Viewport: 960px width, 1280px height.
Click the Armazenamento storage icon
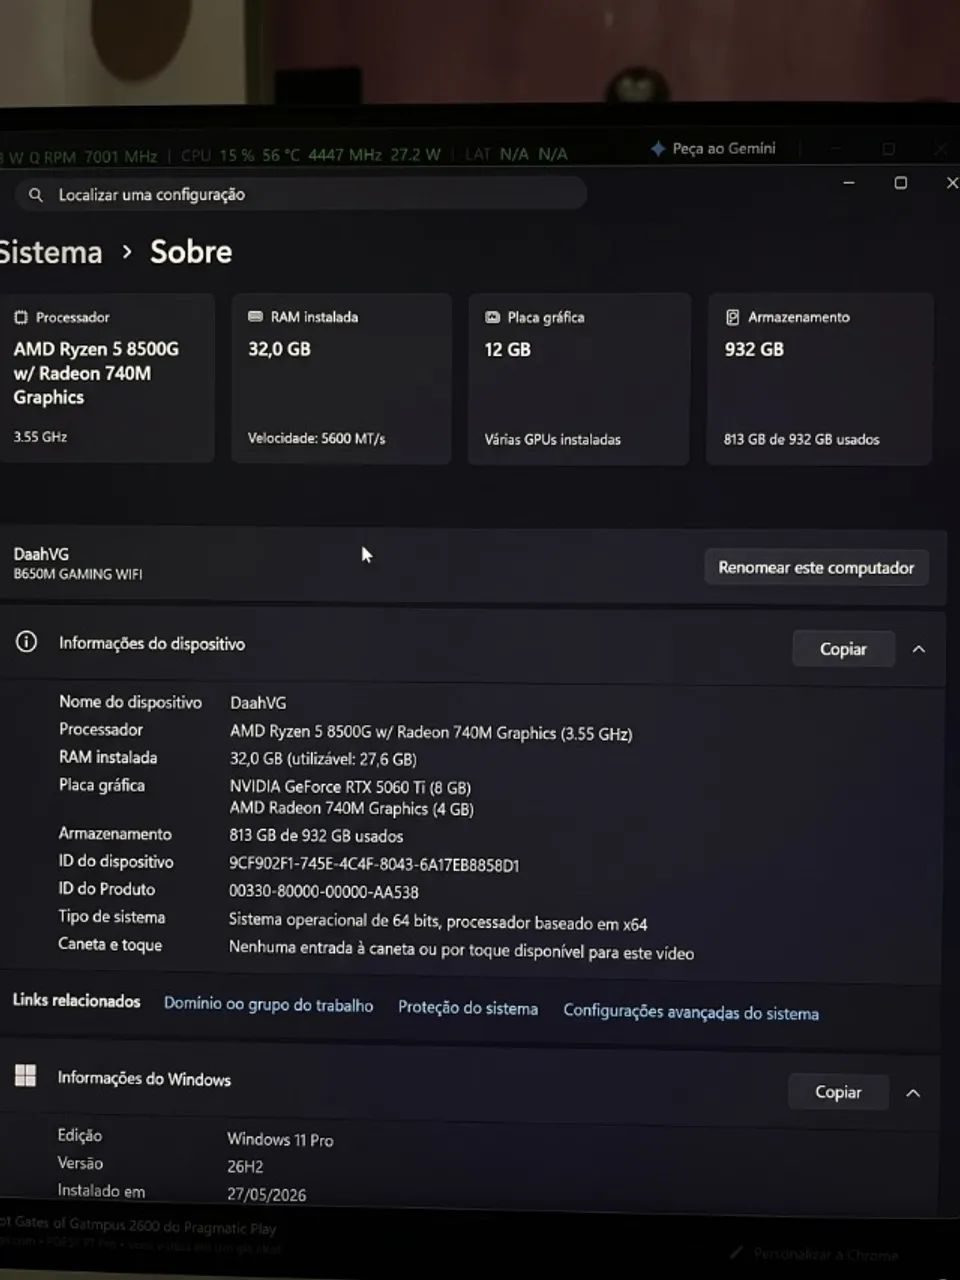coord(732,317)
